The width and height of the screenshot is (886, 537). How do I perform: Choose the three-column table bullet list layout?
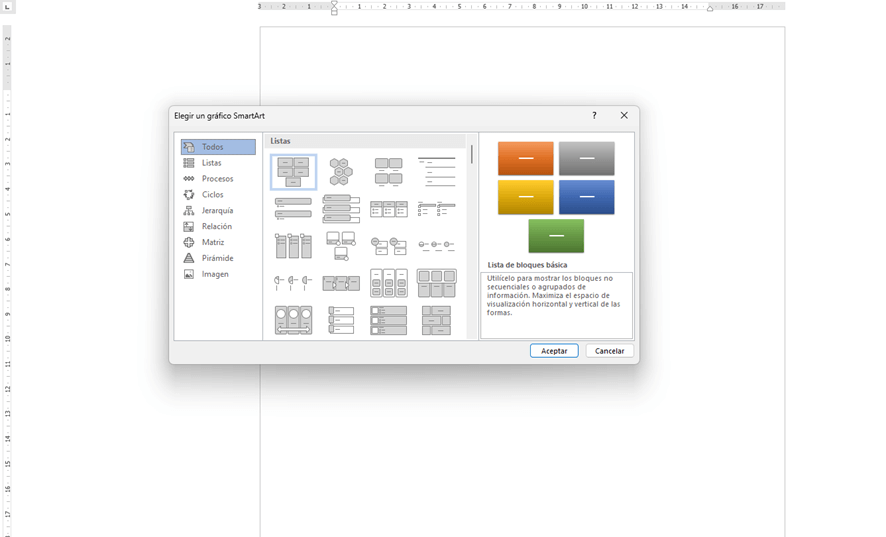click(389, 209)
